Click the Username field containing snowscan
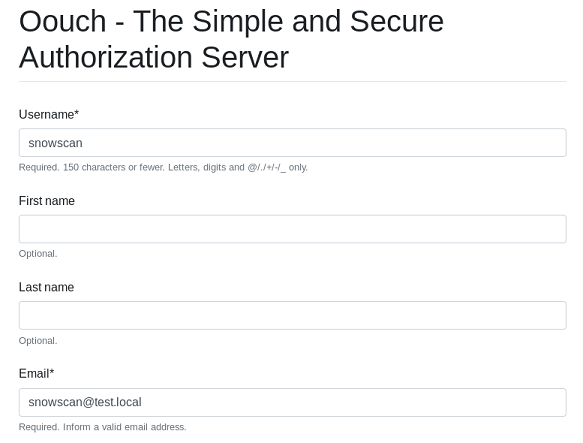Screen dimensions: 583x443 (x=293, y=143)
